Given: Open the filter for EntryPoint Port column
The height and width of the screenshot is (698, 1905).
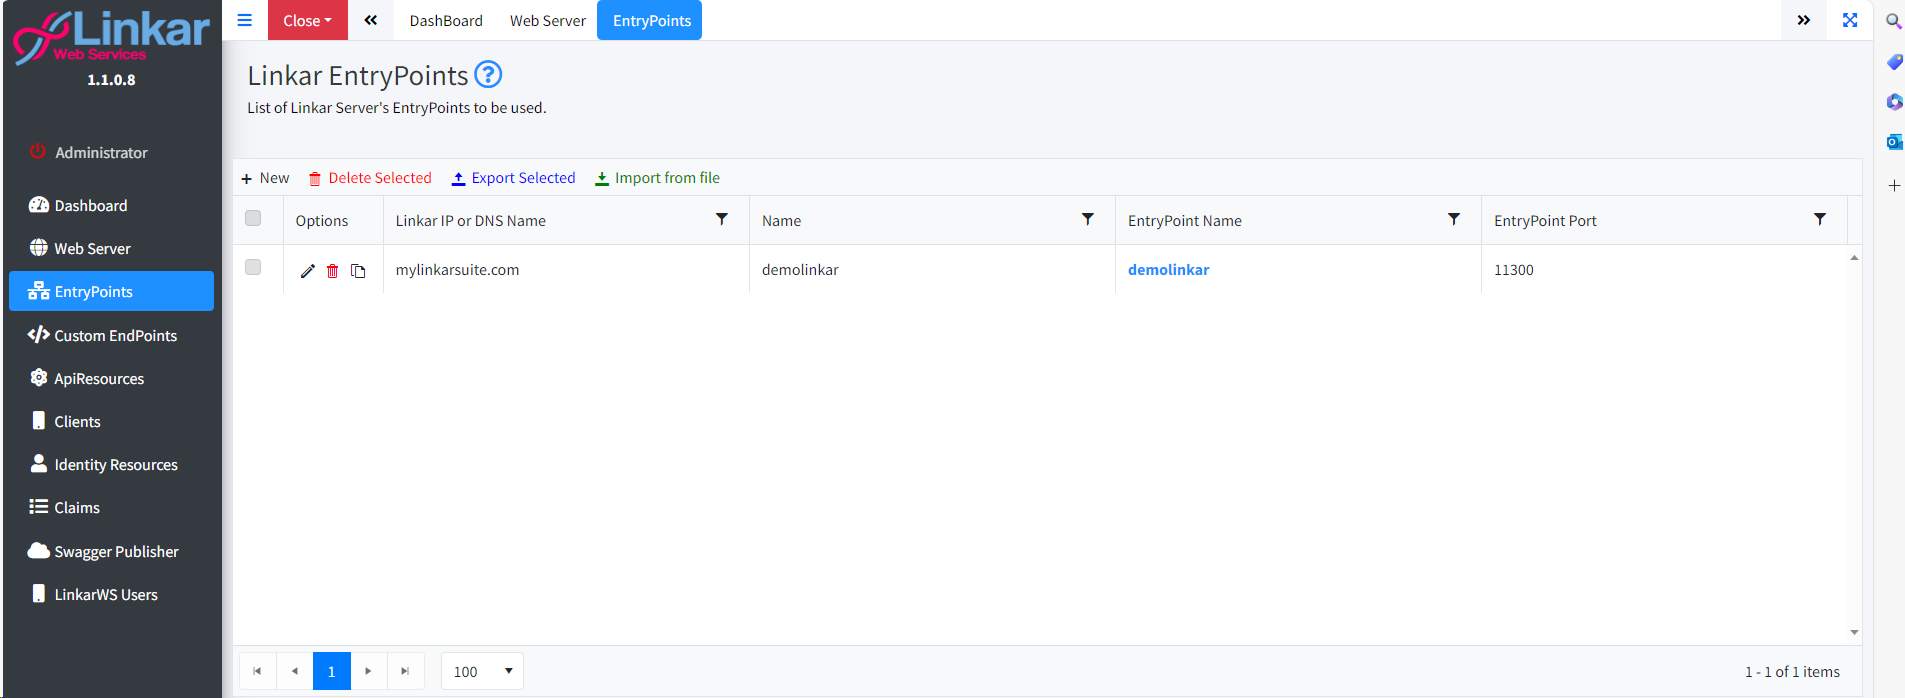Looking at the screenshot, I should point(1819,219).
